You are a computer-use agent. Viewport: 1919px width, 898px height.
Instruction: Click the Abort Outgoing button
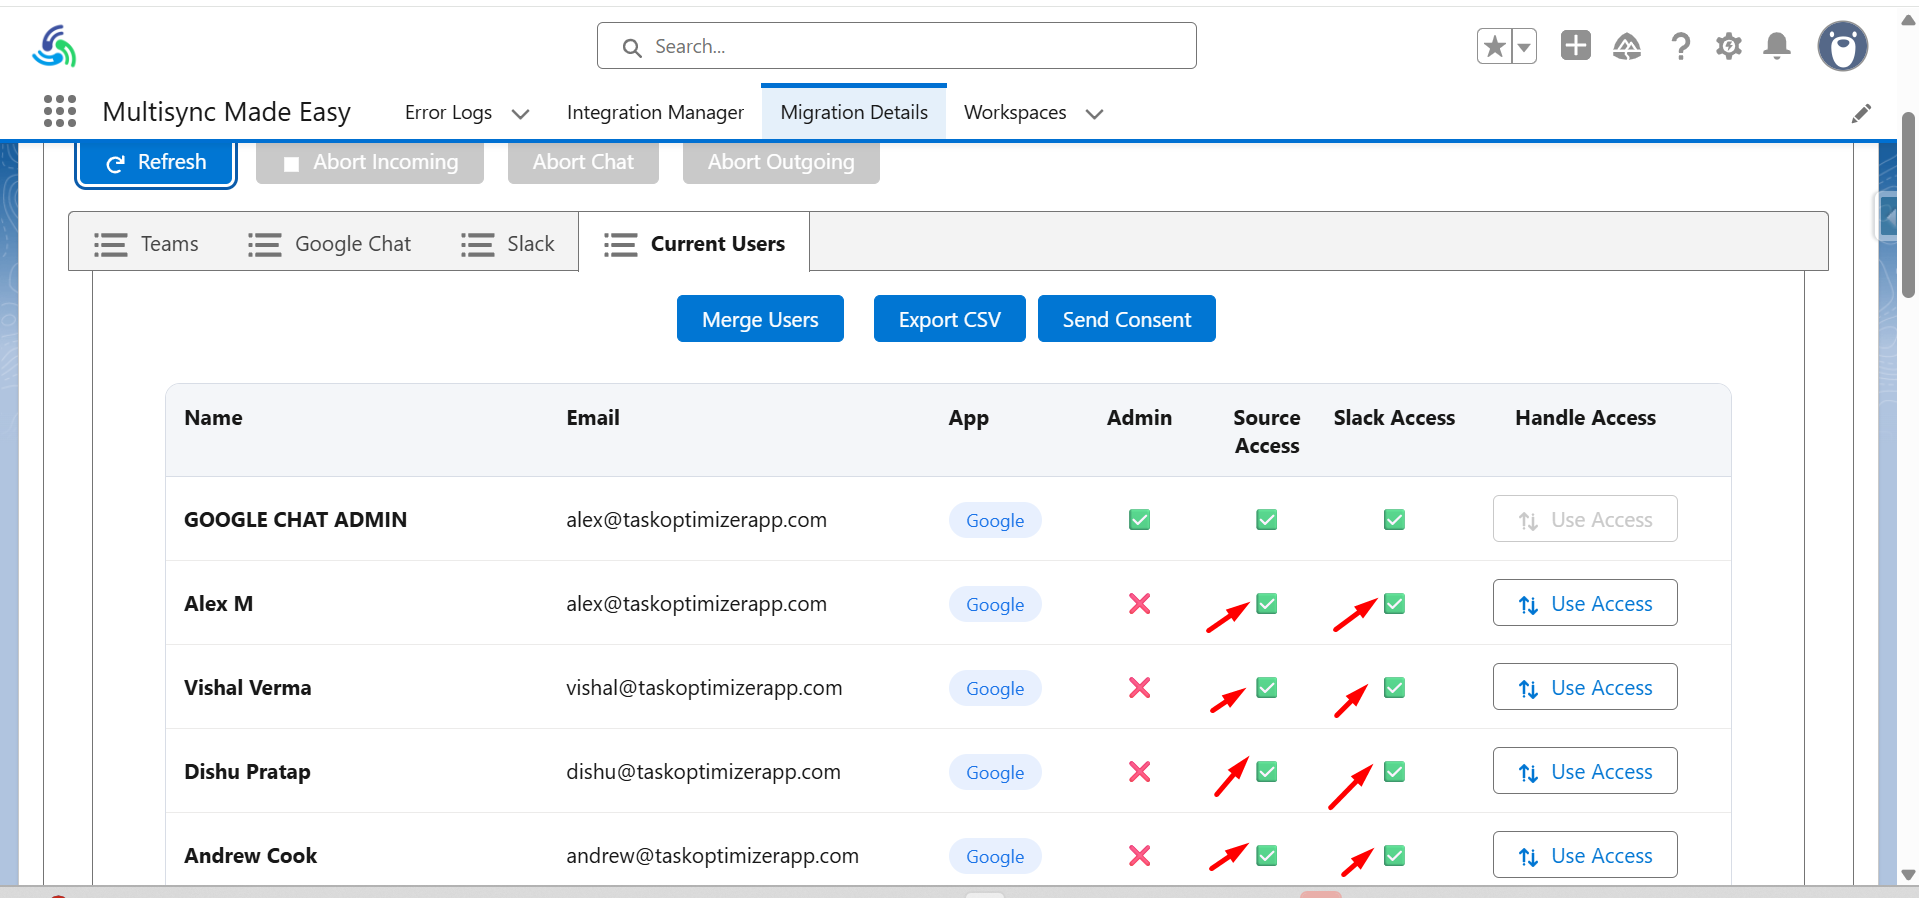point(781,162)
